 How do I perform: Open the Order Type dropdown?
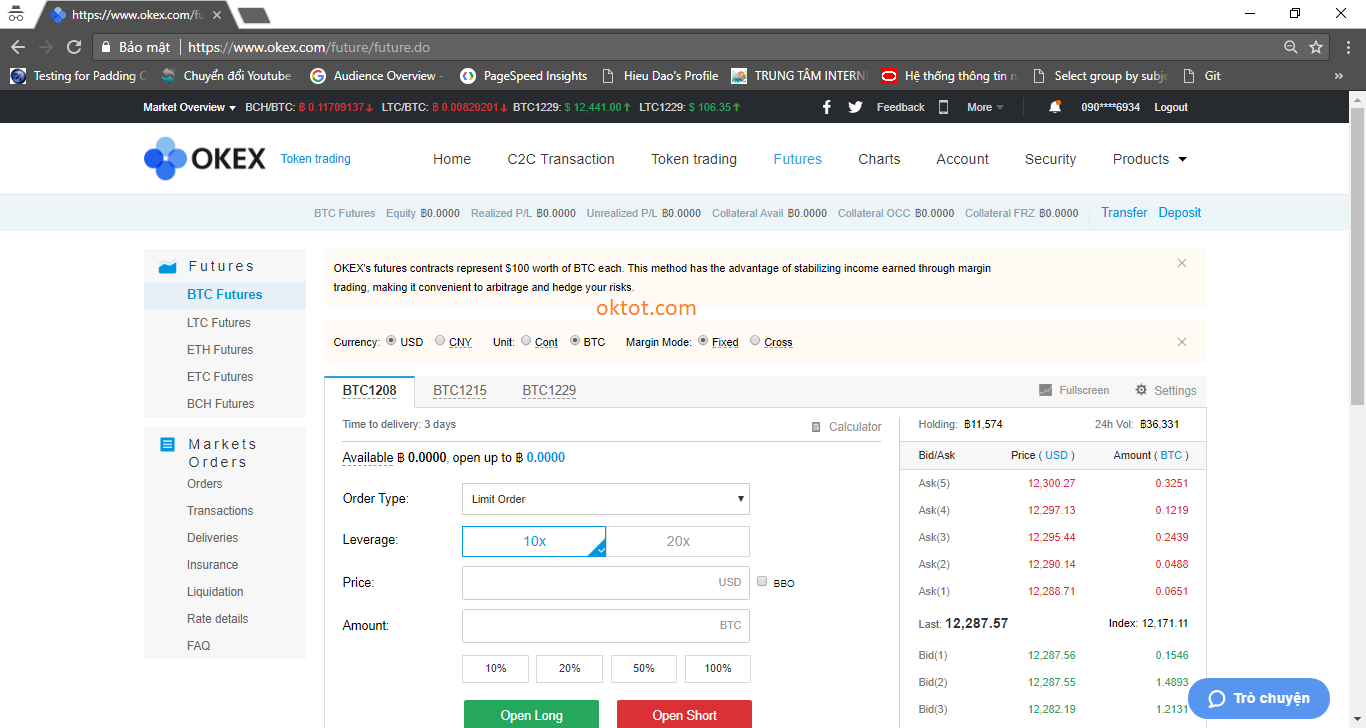coord(605,499)
